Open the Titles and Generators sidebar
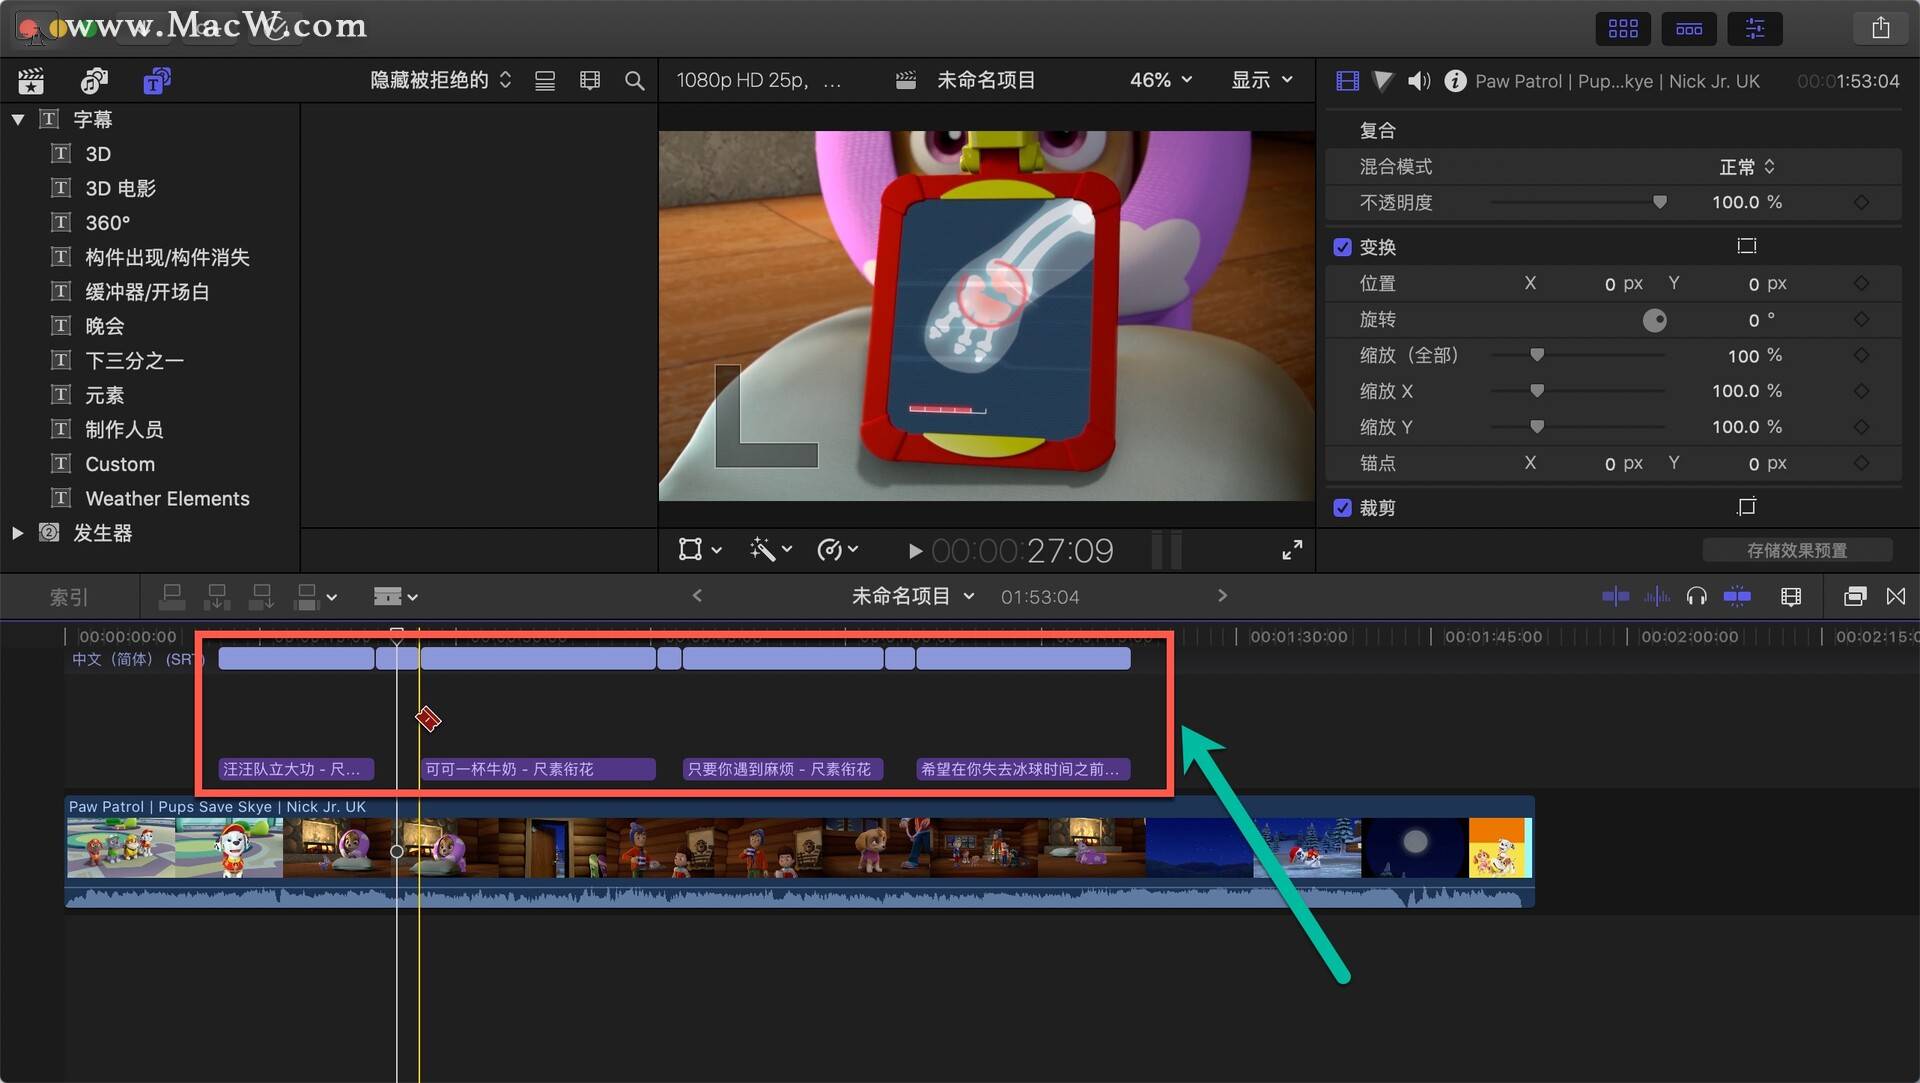This screenshot has width=1920, height=1083. click(x=156, y=80)
